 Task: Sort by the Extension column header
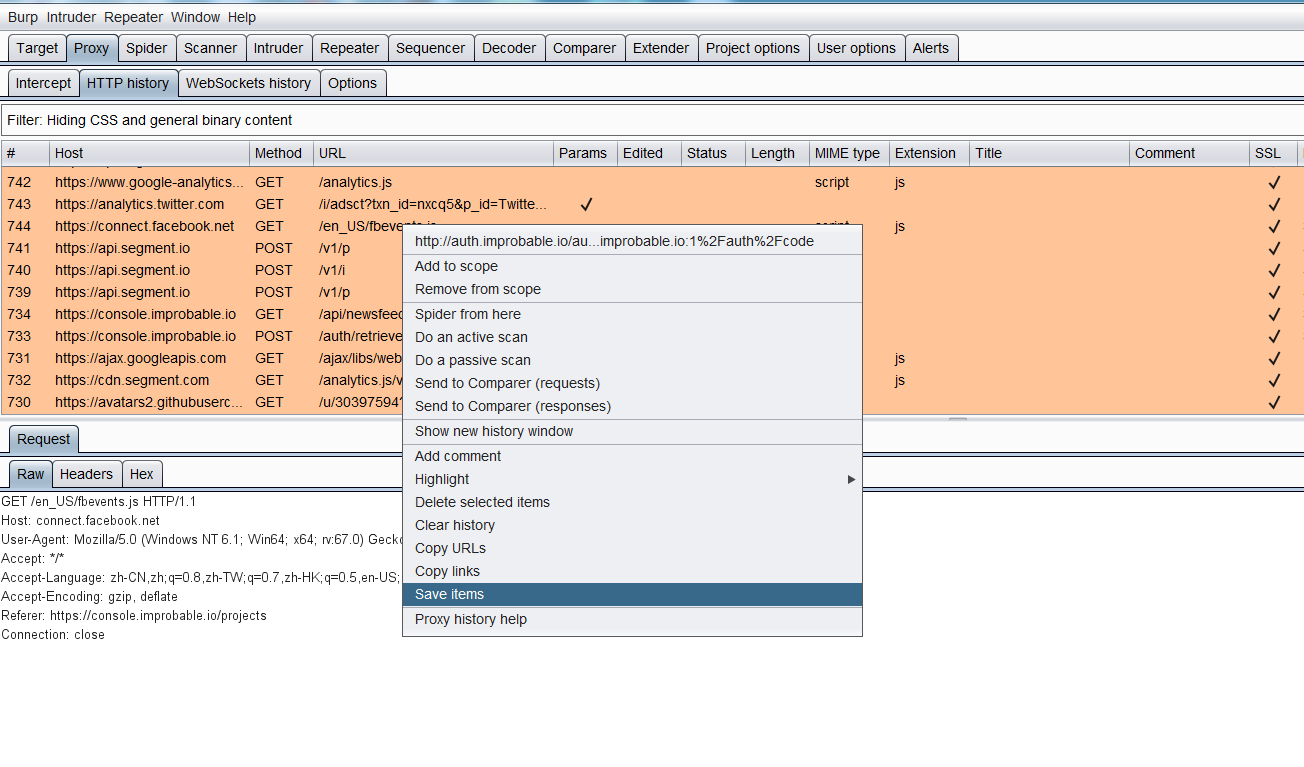929,153
